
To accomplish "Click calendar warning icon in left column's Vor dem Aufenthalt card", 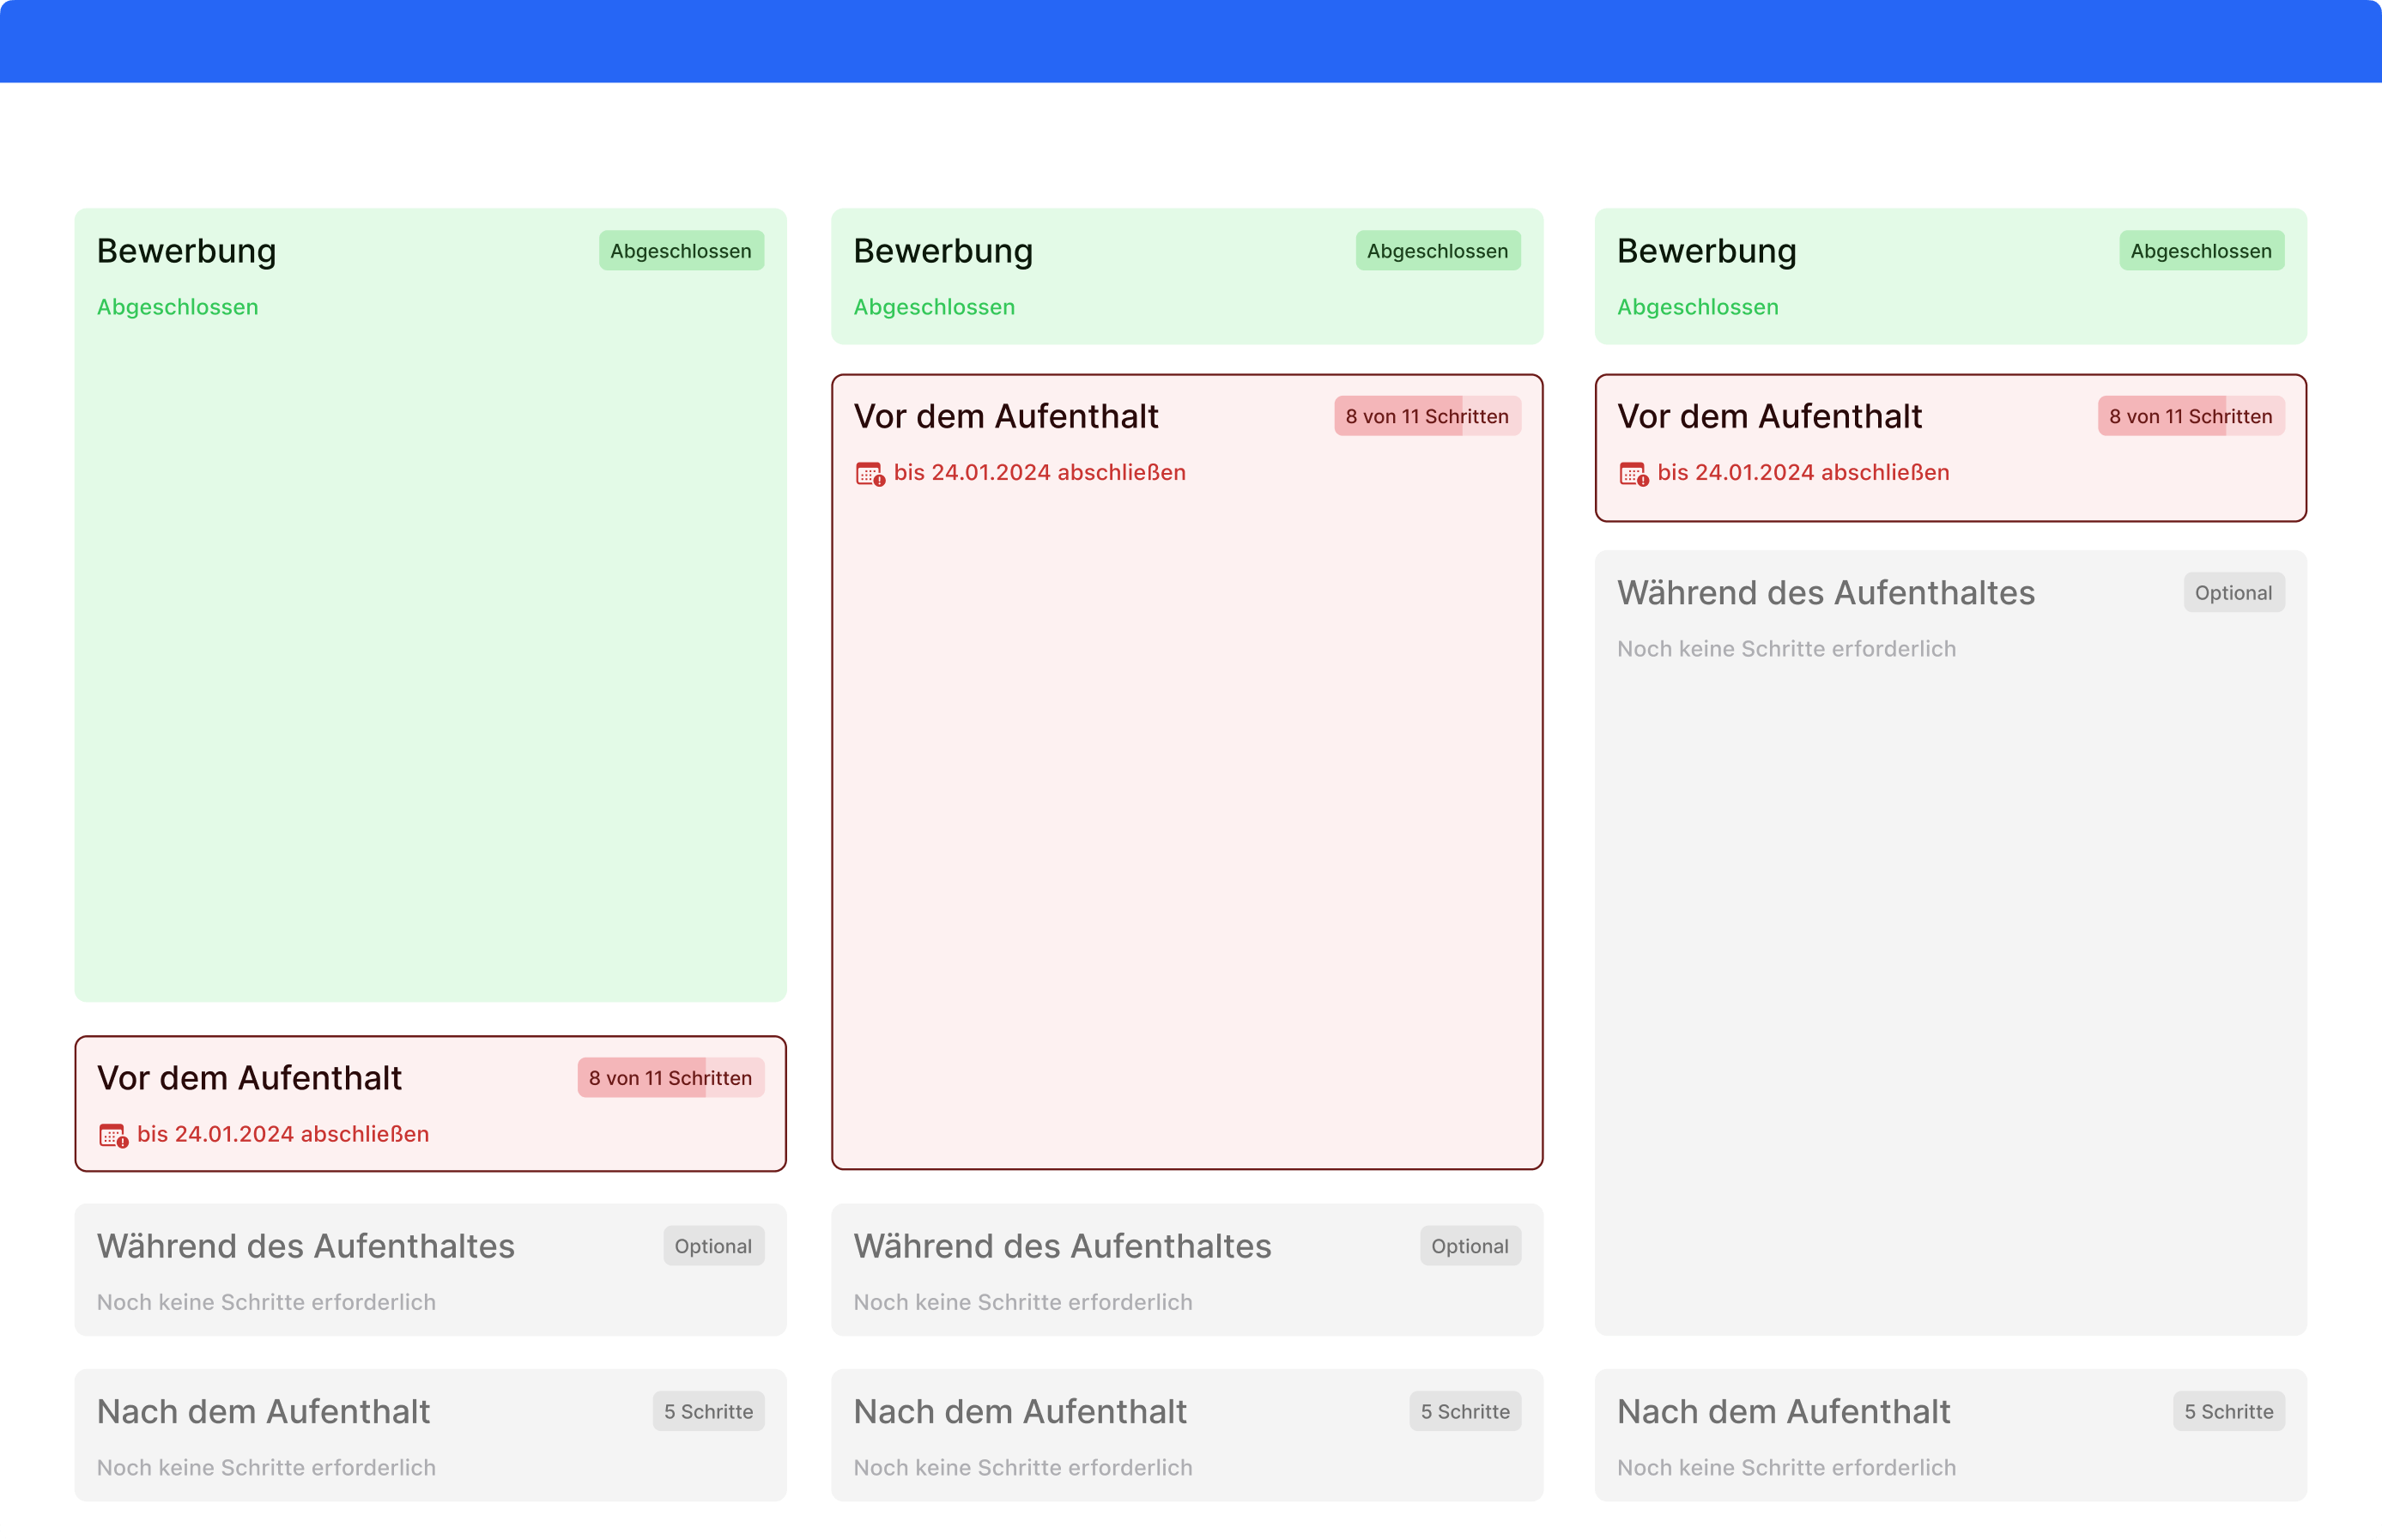I will (113, 1136).
